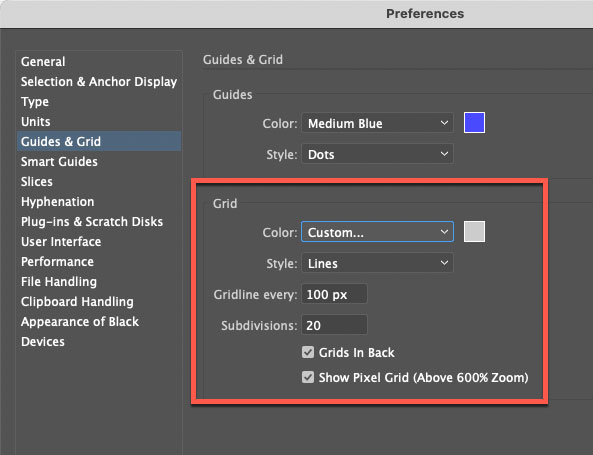593x455 pixels.
Task: Click the gray grid color swatch
Action: pyautogui.click(x=474, y=231)
